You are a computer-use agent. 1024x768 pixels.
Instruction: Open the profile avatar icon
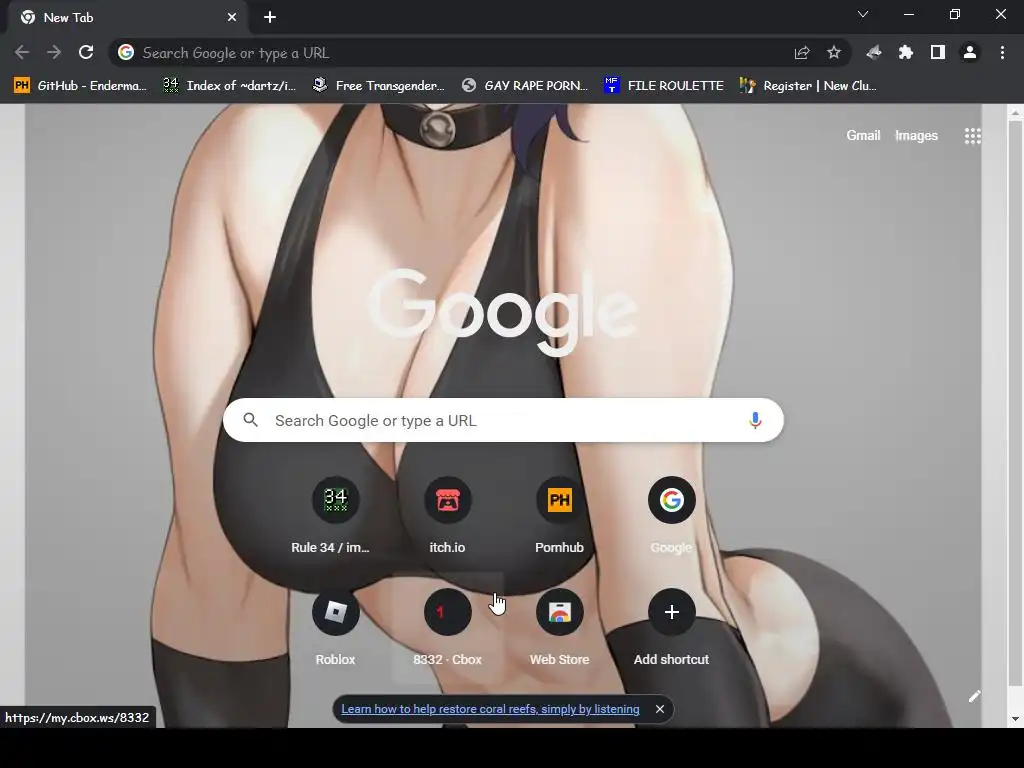click(970, 52)
